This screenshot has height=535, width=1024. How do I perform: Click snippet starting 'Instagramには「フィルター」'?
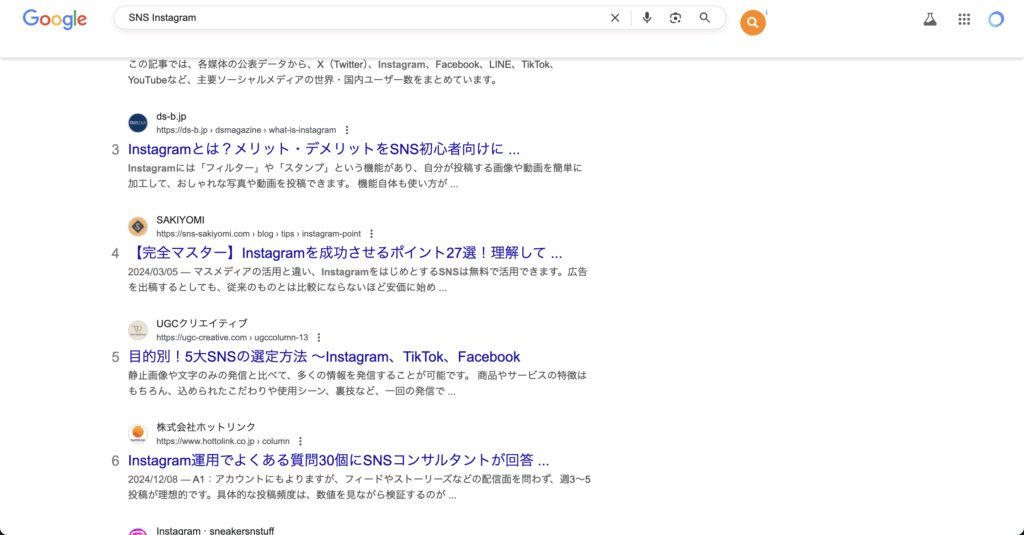point(355,176)
